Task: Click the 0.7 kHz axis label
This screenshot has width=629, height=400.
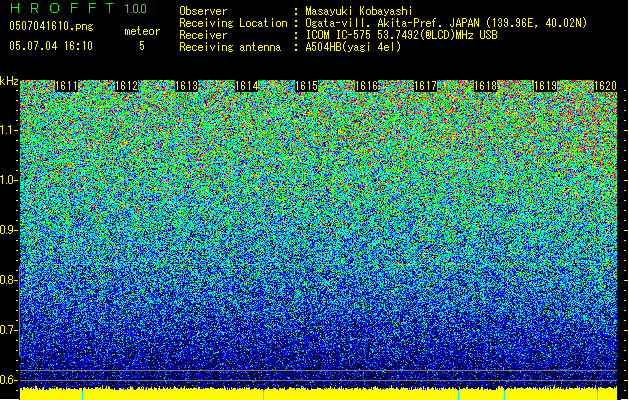Action: pos(8,330)
